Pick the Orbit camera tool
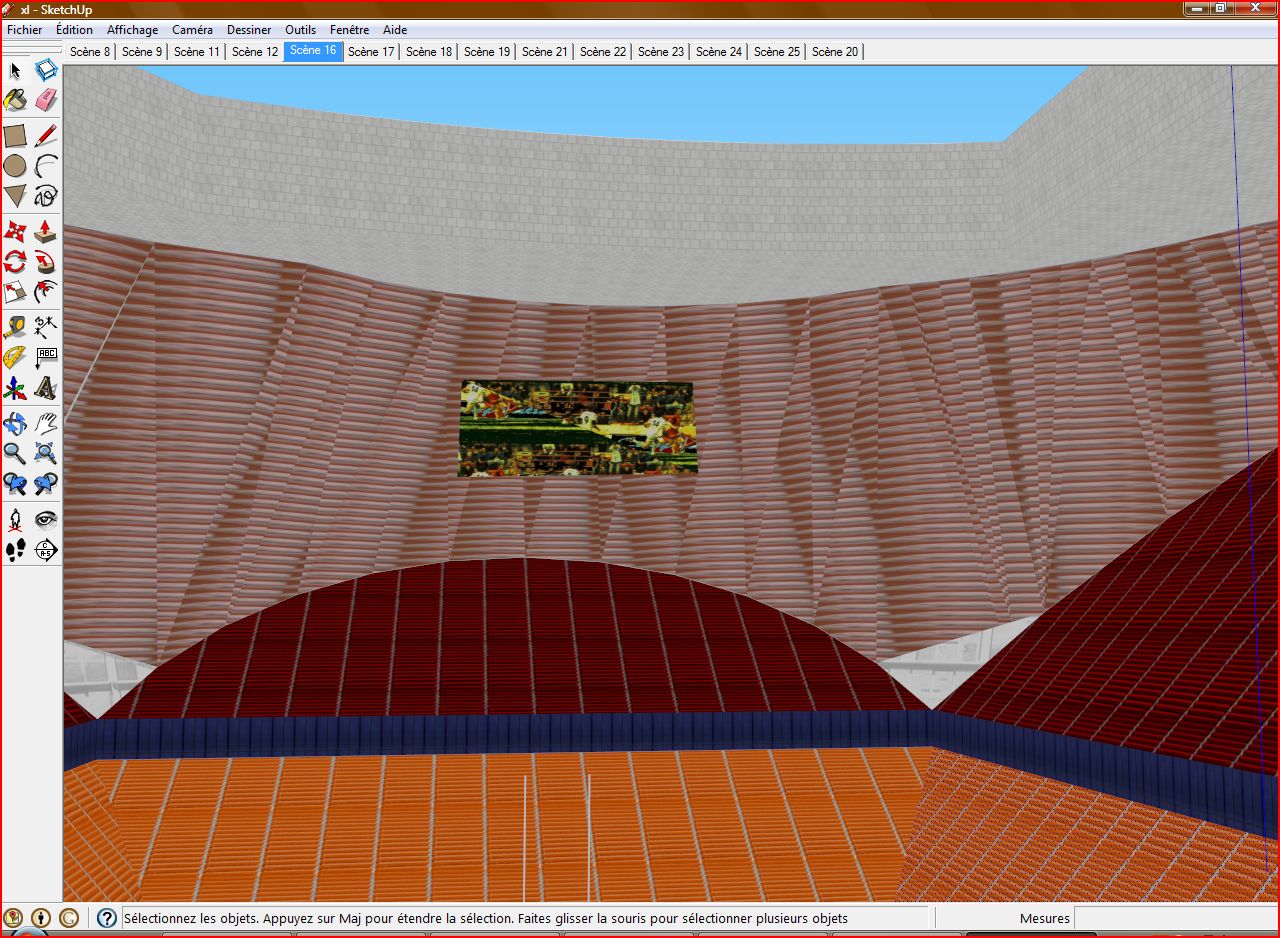Viewport: 1280px width, 938px height. point(15,423)
